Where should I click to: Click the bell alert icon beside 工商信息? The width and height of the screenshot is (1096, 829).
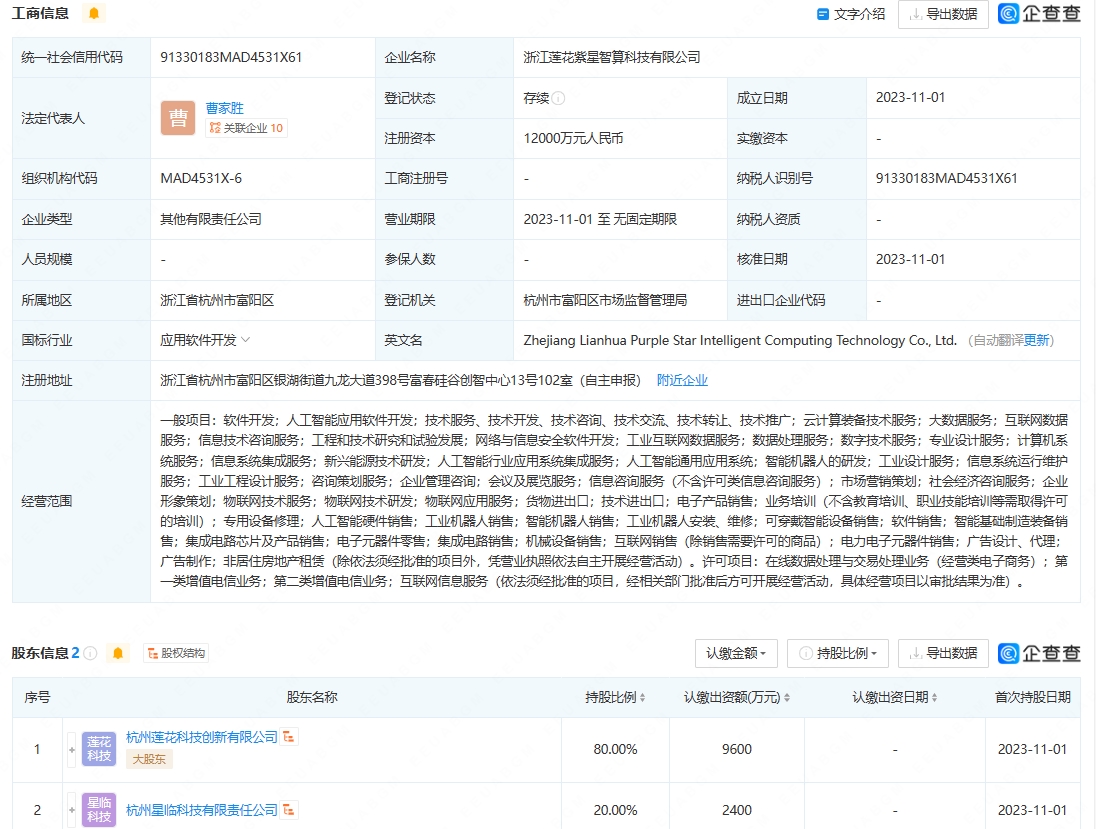click(x=94, y=13)
